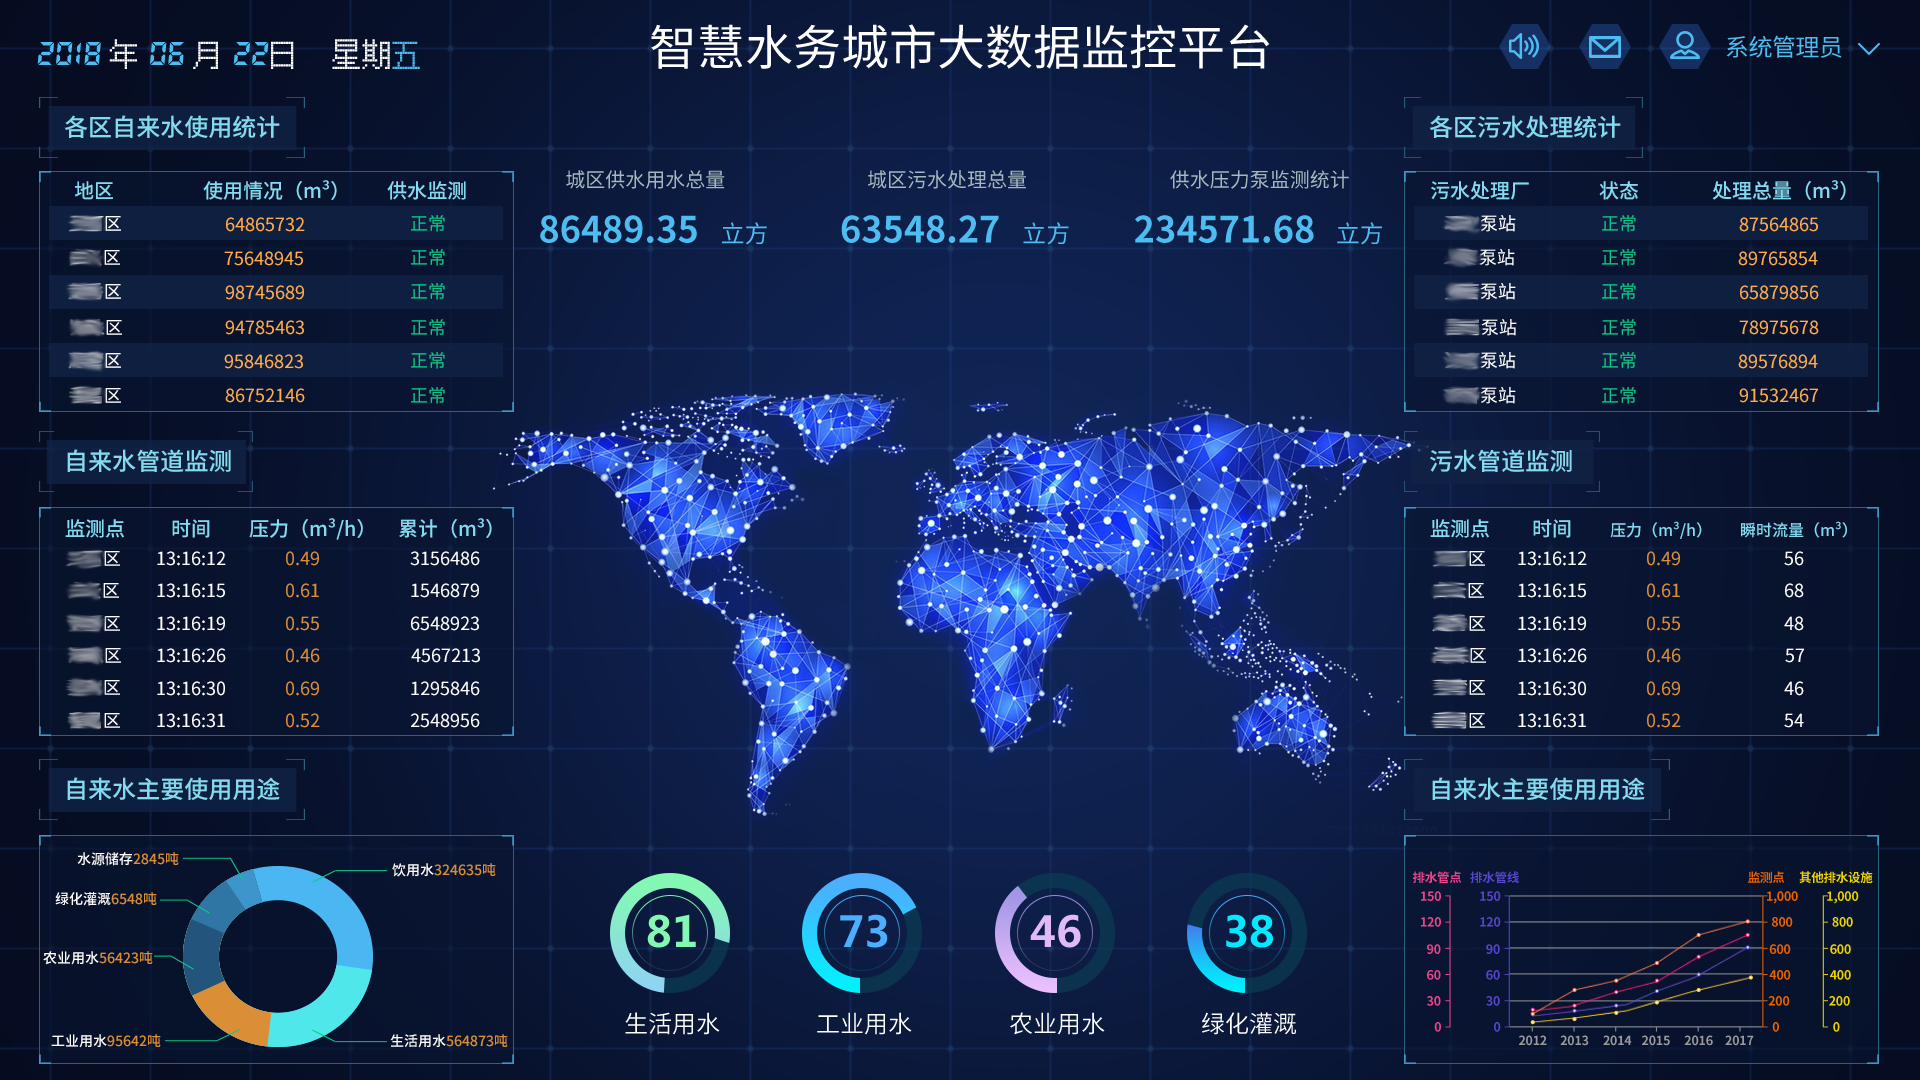
Task: Select the 农业用水 gauge showing 46
Action: tap(1055, 932)
